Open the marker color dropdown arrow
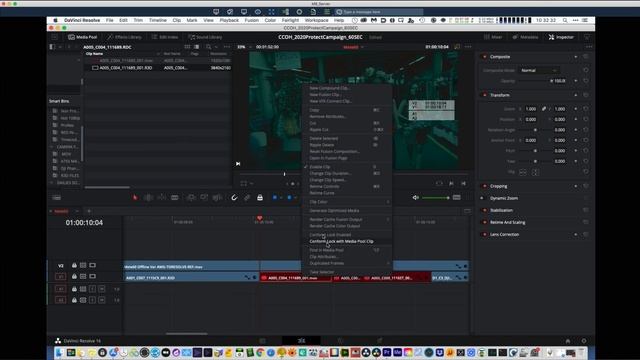The image size is (640, 360). [295, 198]
